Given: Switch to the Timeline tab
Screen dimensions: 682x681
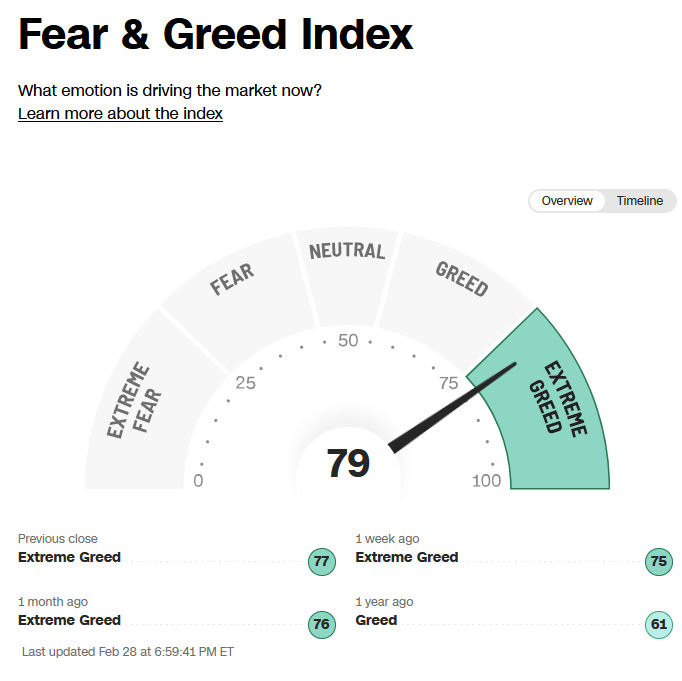Looking at the screenshot, I should click(639, 201).
